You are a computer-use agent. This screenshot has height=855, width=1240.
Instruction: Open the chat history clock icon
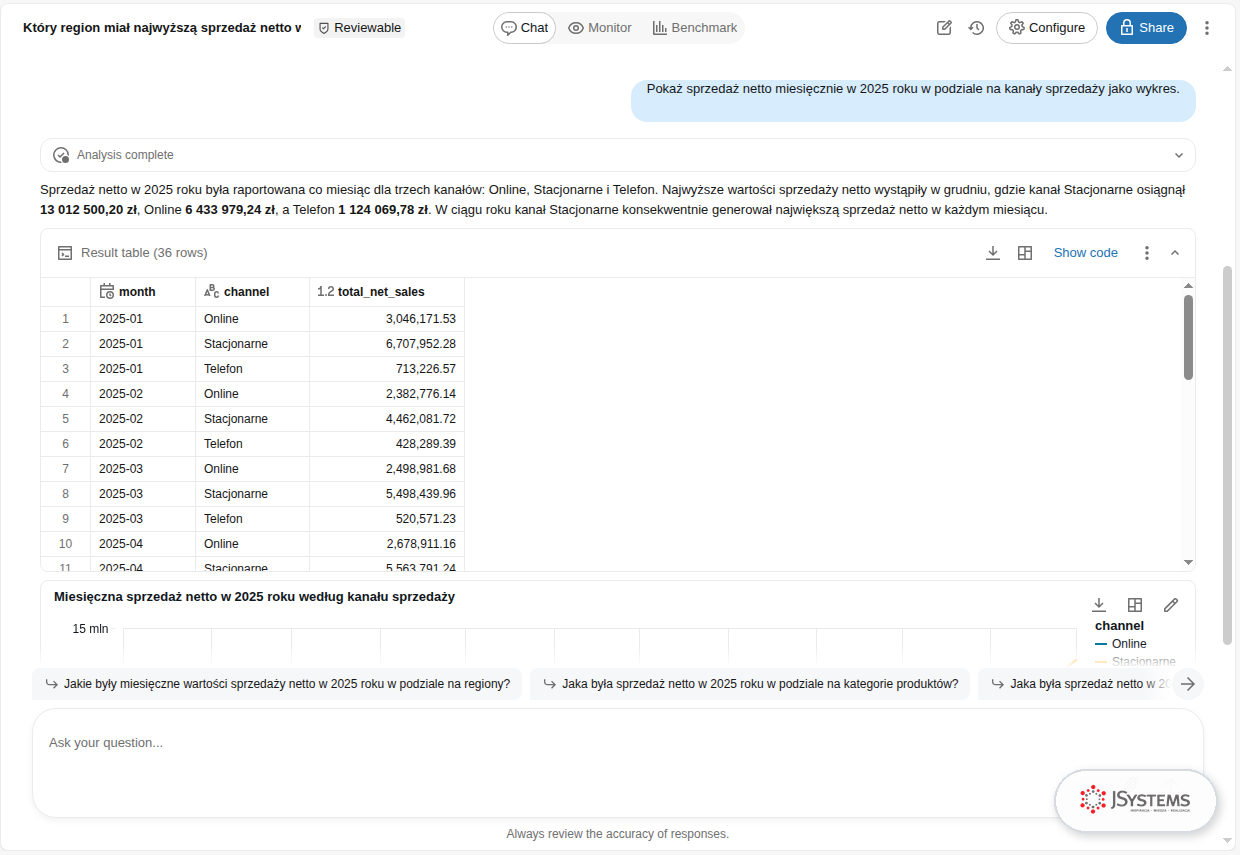(x=976, y=28)
